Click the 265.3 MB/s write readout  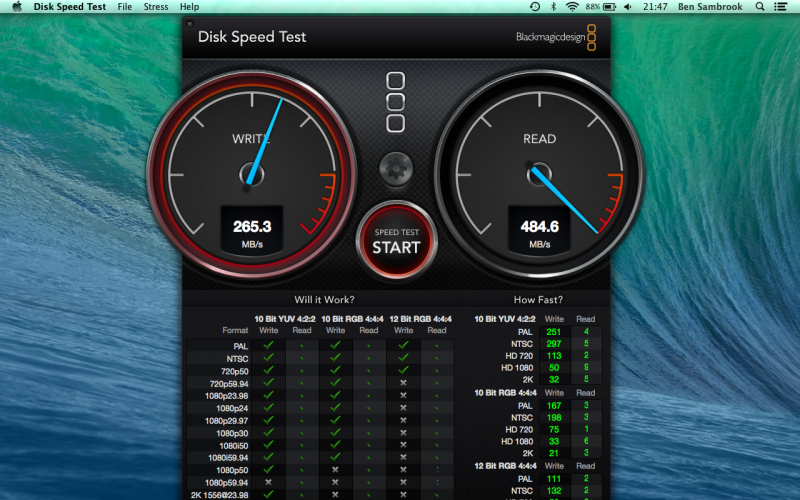(252, 231)
